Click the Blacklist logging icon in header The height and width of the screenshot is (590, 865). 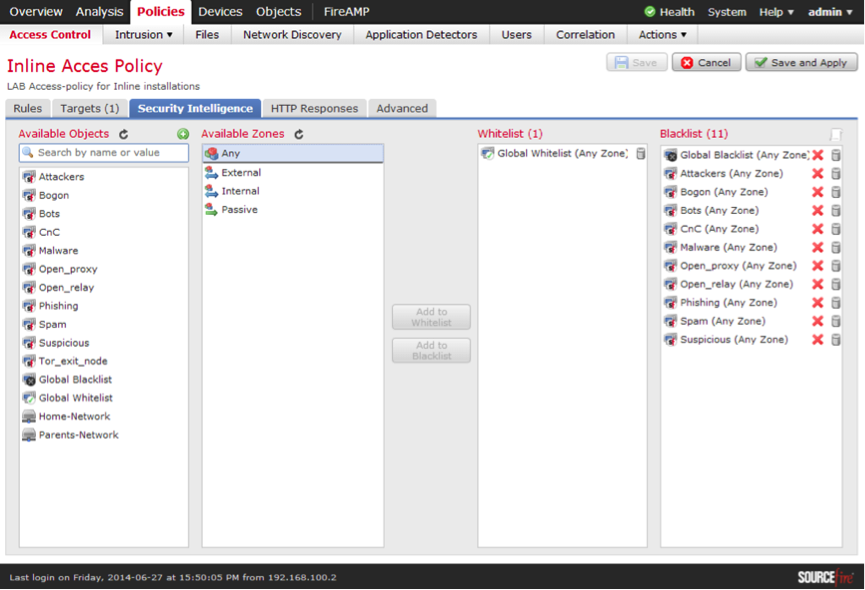(x=836, y=134)
